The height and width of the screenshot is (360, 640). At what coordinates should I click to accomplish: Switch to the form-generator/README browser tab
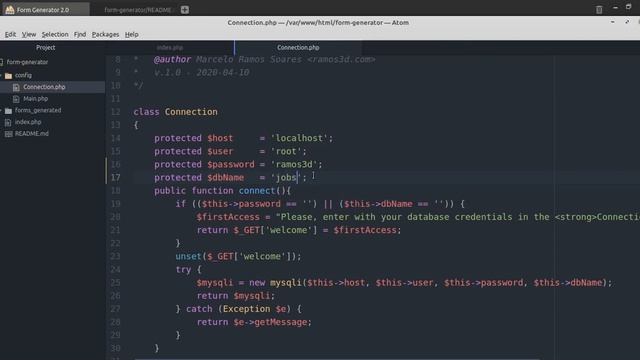coord(138,10)
